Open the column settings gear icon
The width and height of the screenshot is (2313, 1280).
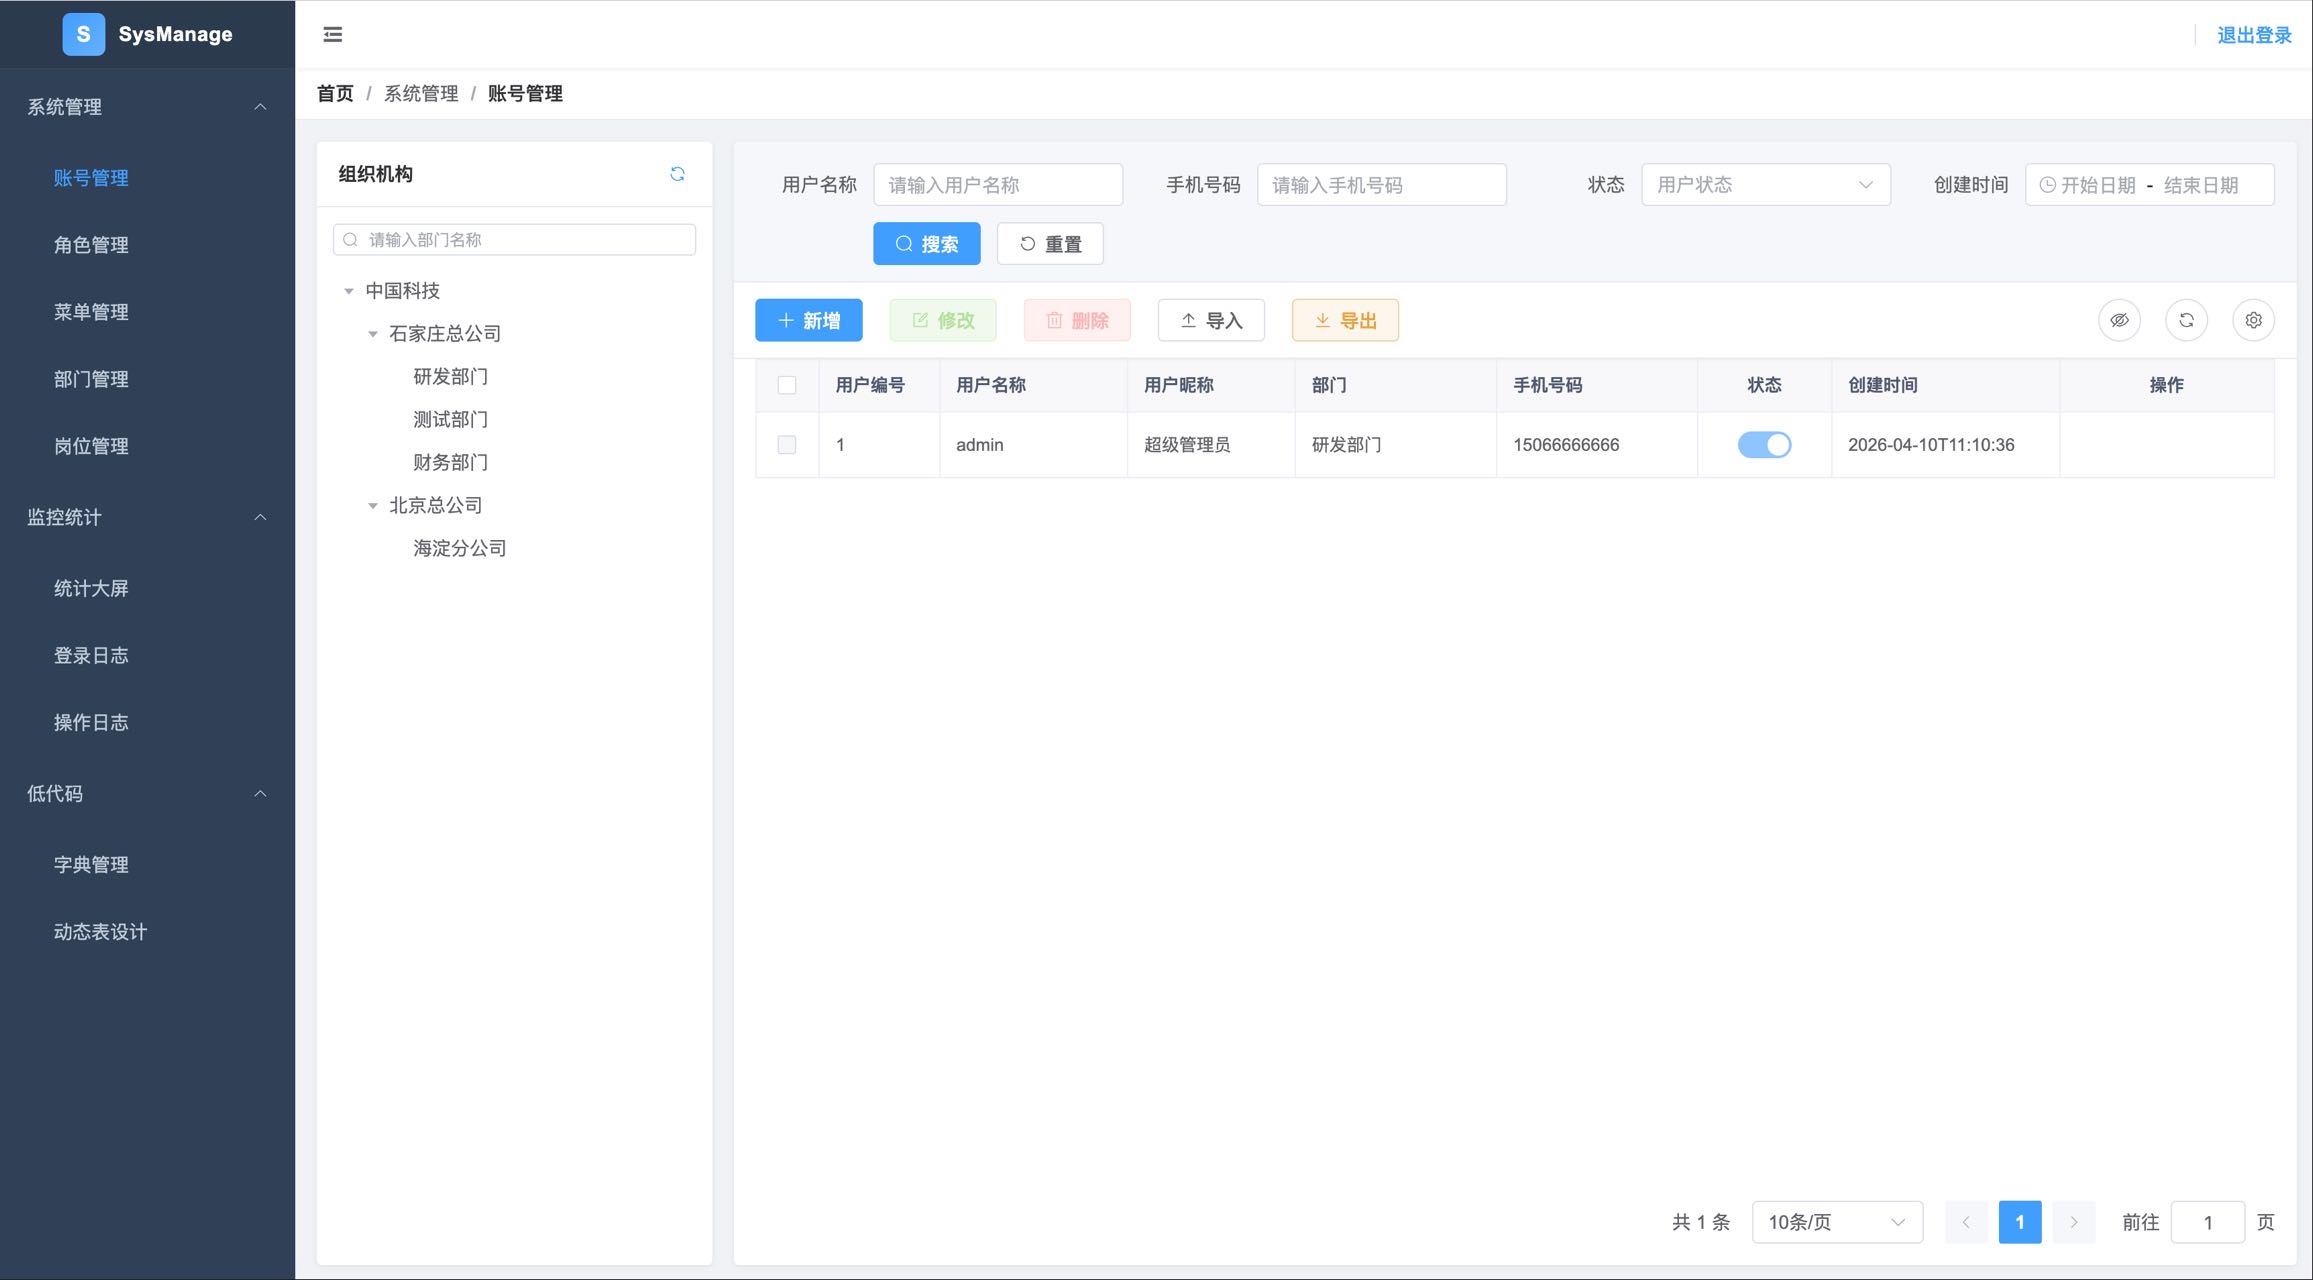[x=2253, y=320]
